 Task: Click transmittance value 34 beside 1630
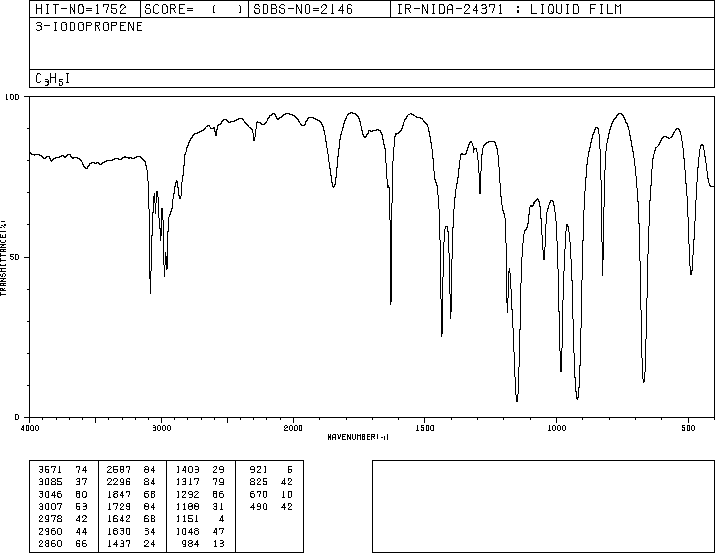point(150,531)
